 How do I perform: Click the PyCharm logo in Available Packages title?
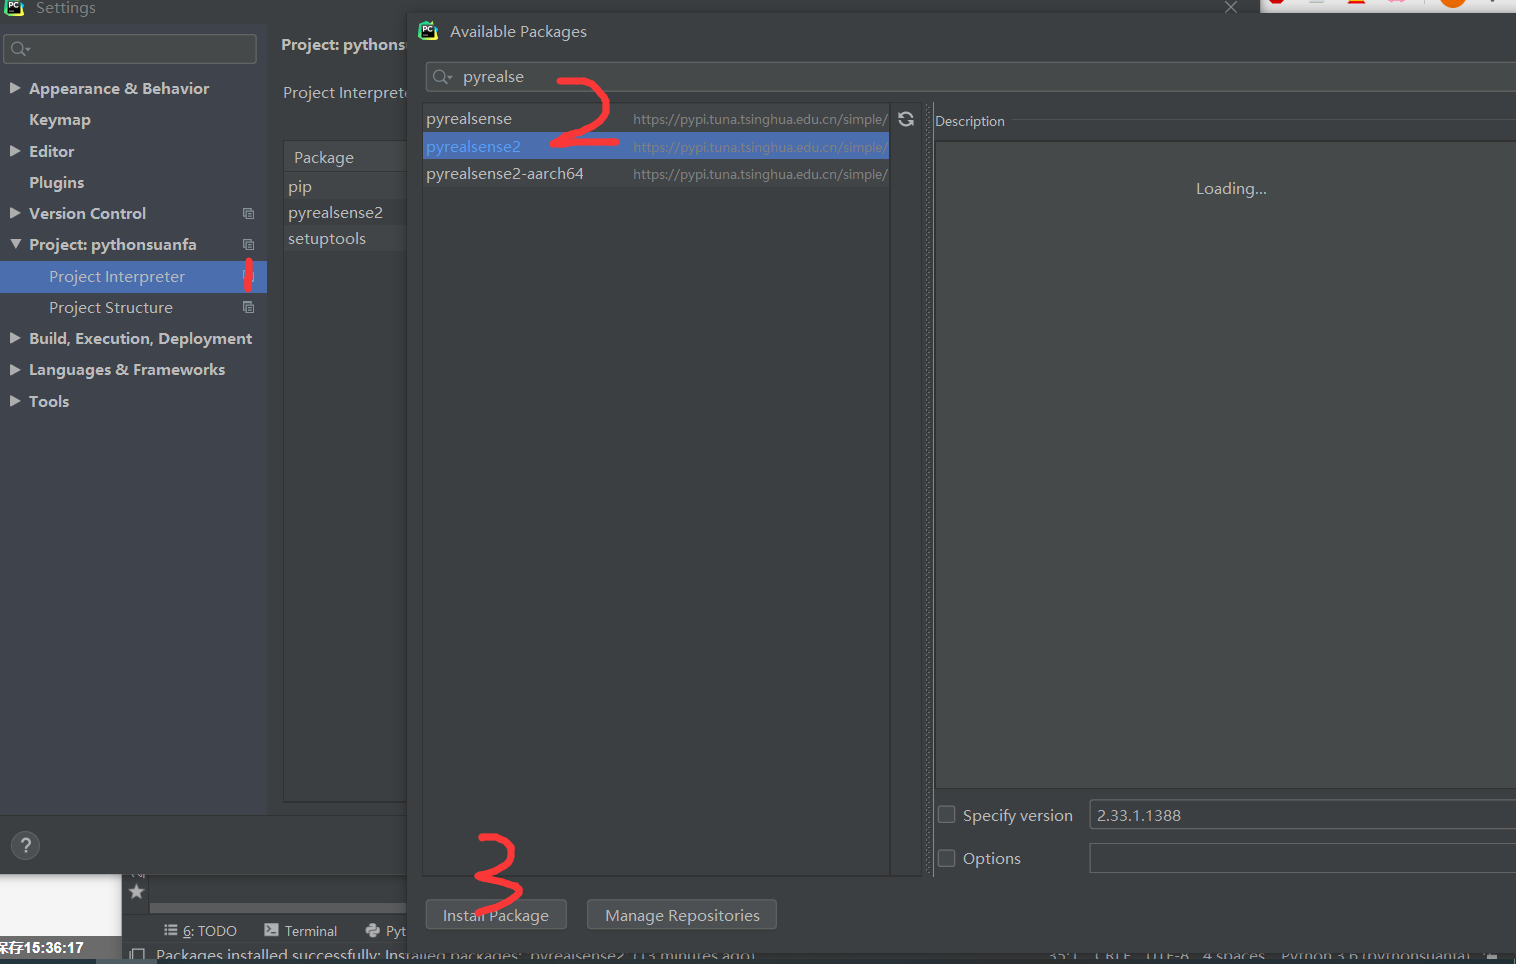[x=428, y=30]
